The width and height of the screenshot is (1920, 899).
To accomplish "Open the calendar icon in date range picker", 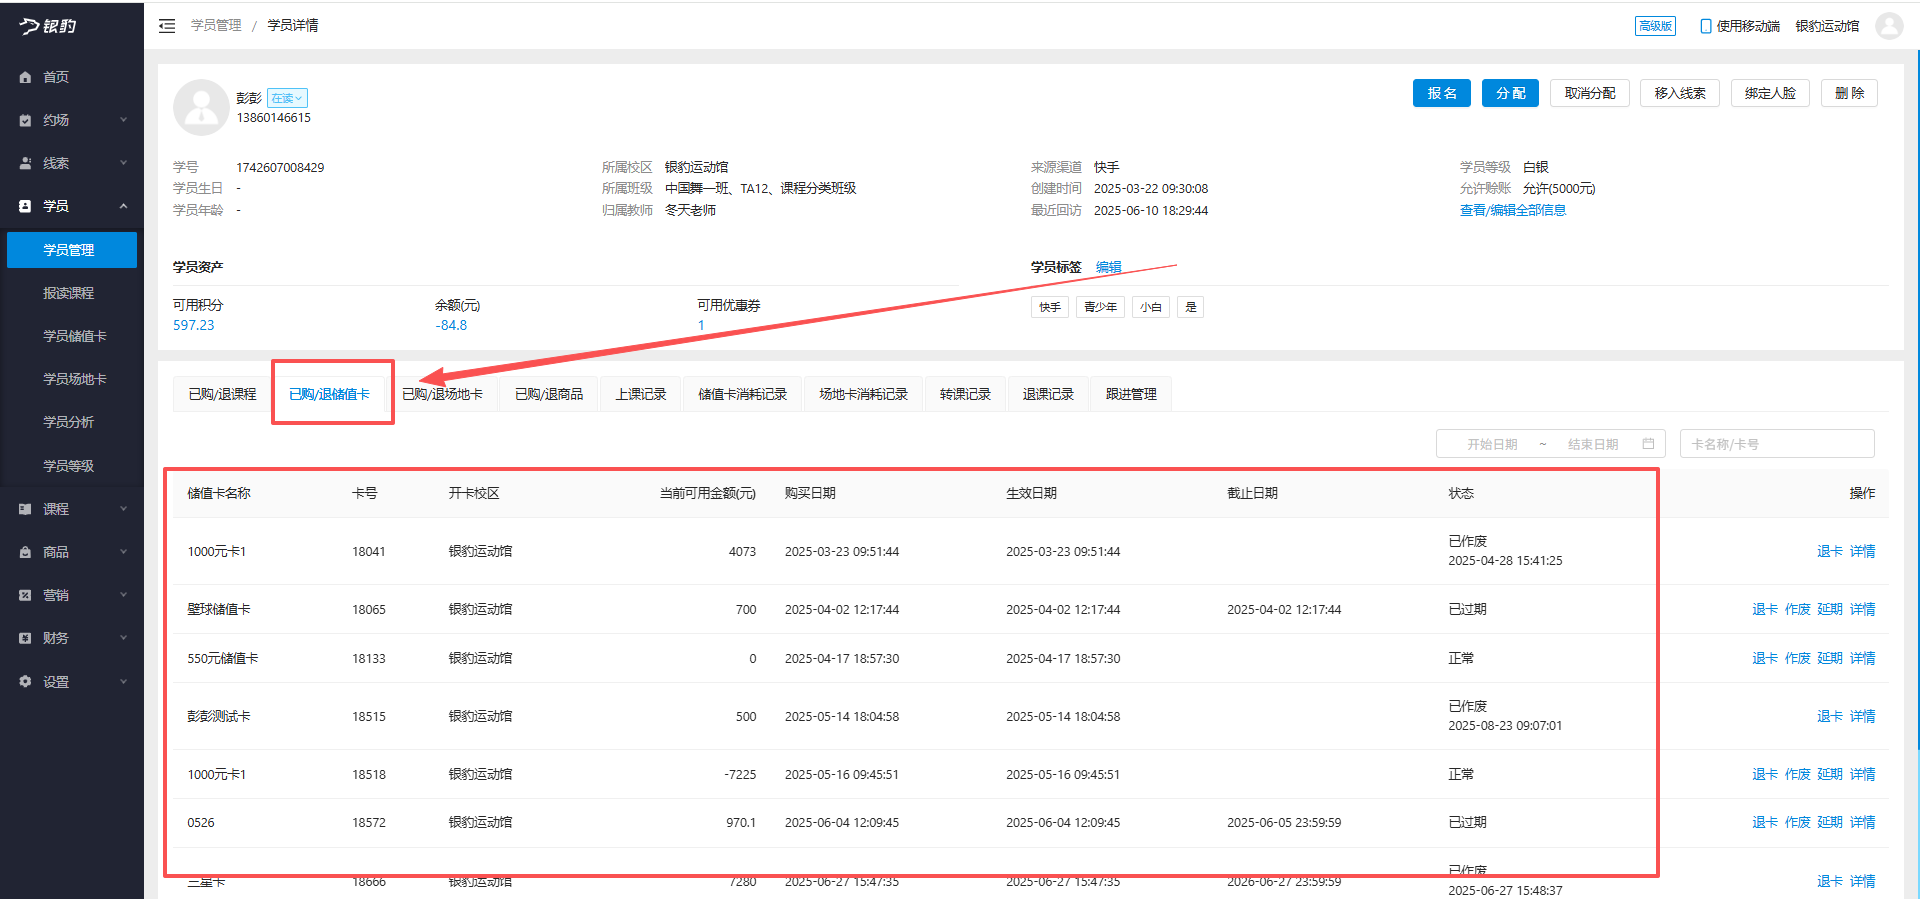I will 1648,444.
